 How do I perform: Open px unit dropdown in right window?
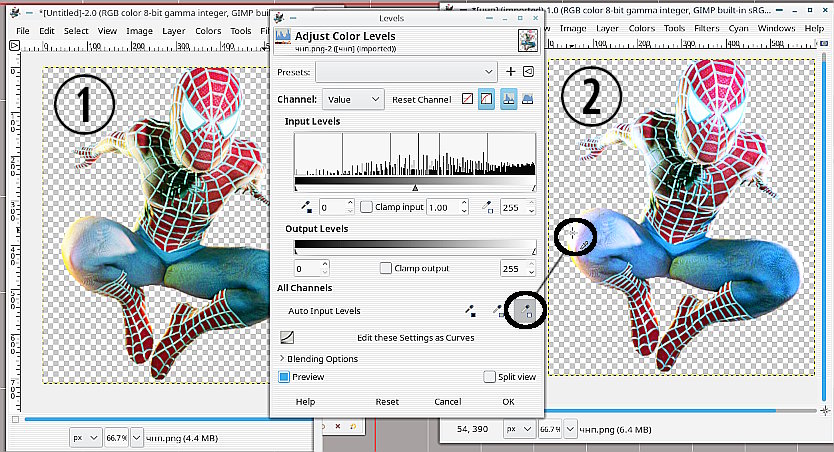point(519,429)
